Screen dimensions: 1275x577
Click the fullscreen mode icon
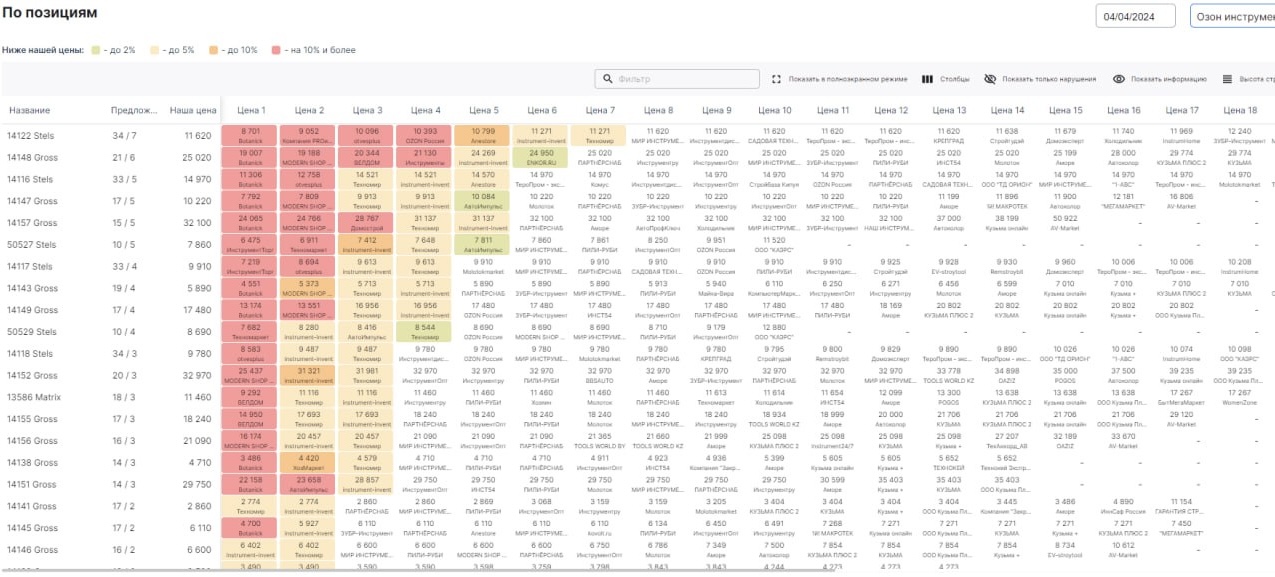776,79
